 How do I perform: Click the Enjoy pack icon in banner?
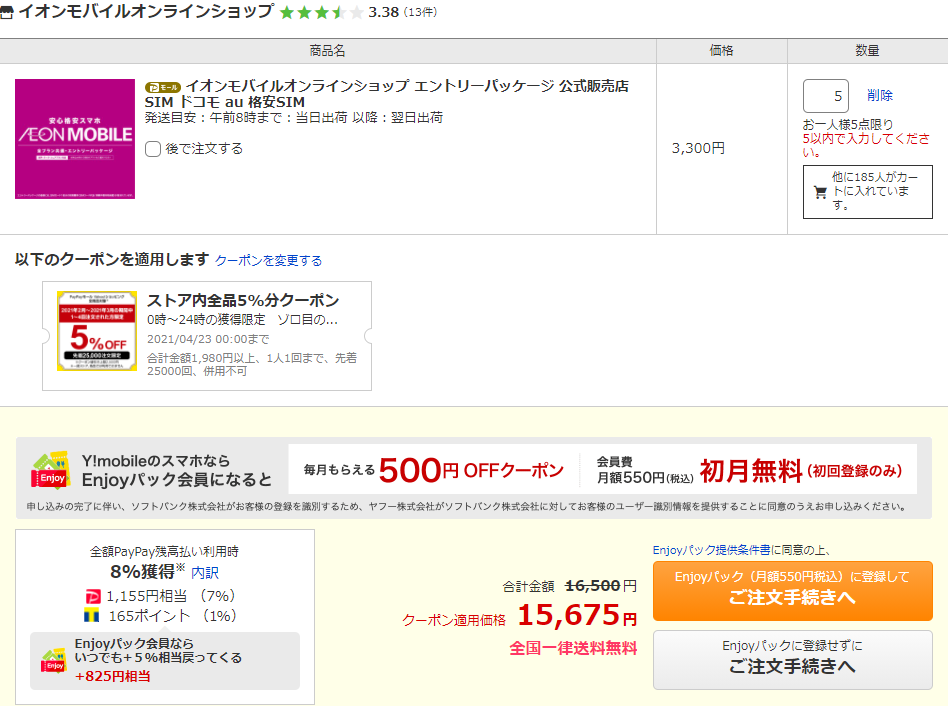50,471
